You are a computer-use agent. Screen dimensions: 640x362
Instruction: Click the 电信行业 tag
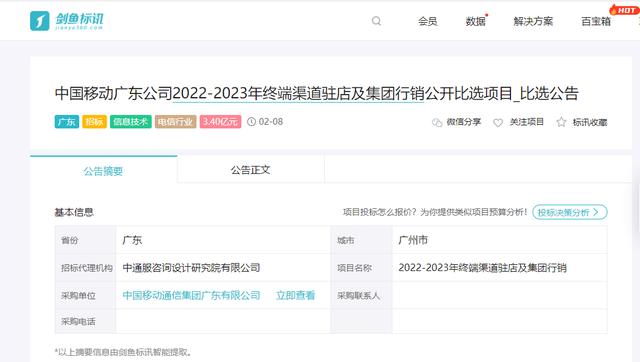click(x=176, y=122)
